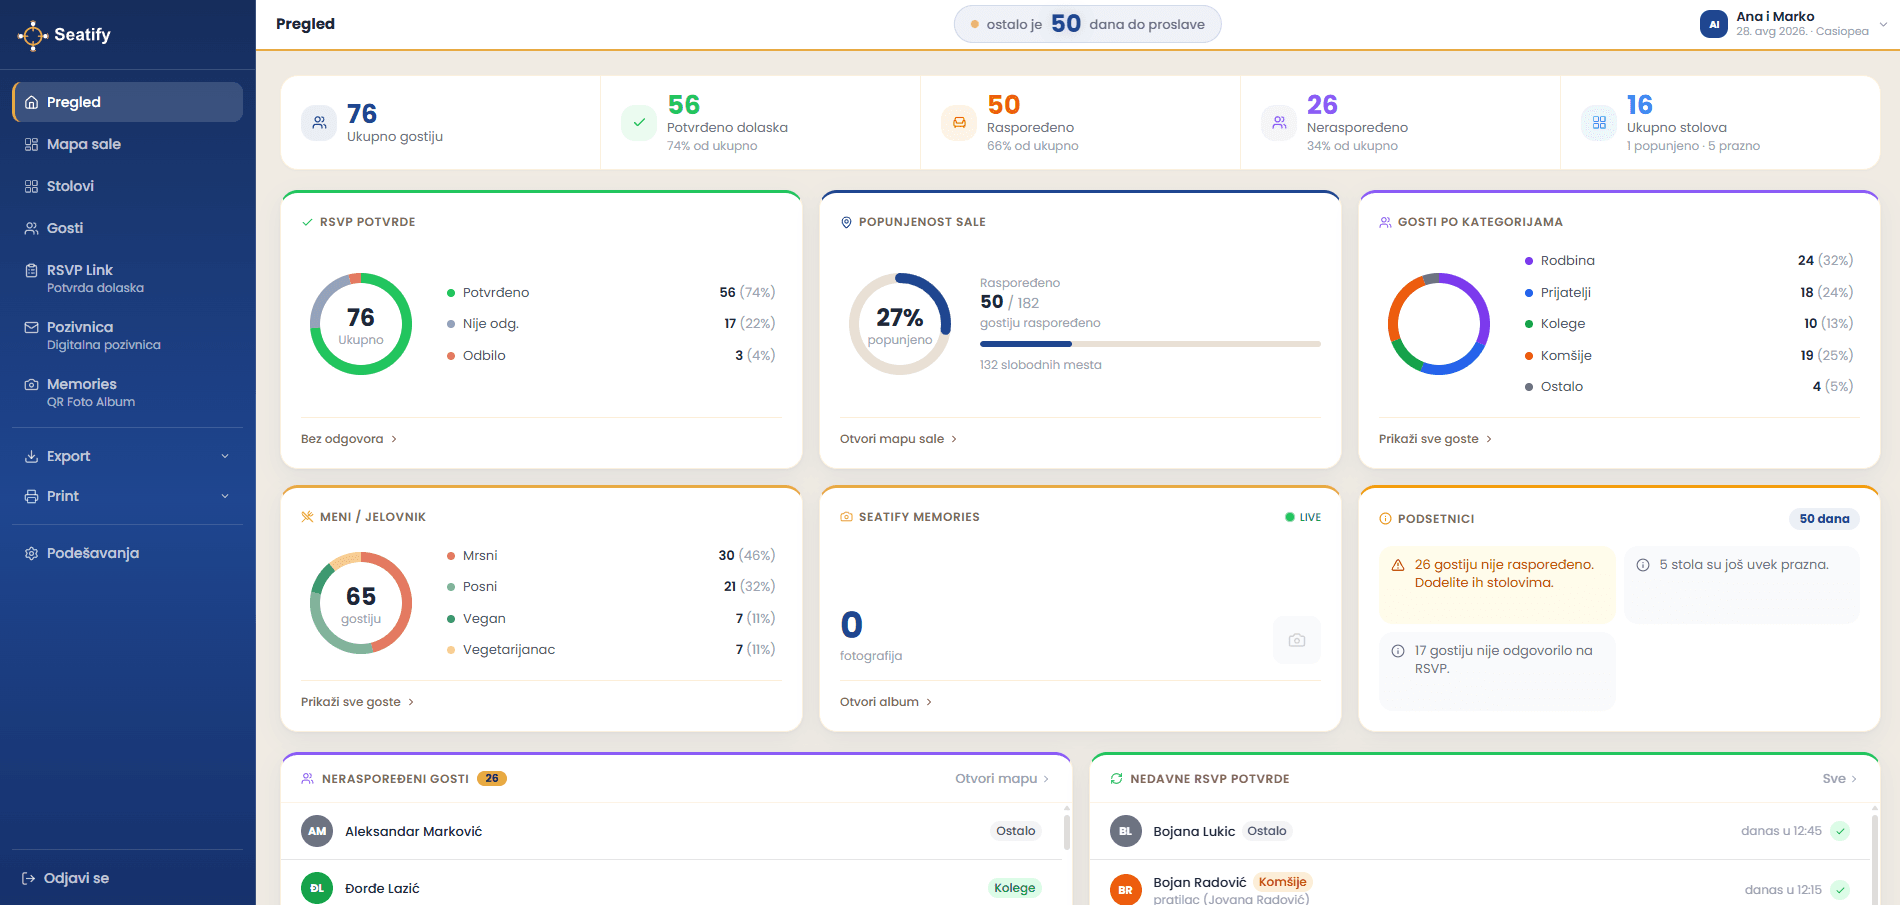The image size is (1900, 905).
Task: Click the Neraspoređeno purple people icon
Action: pos(1279,123)
